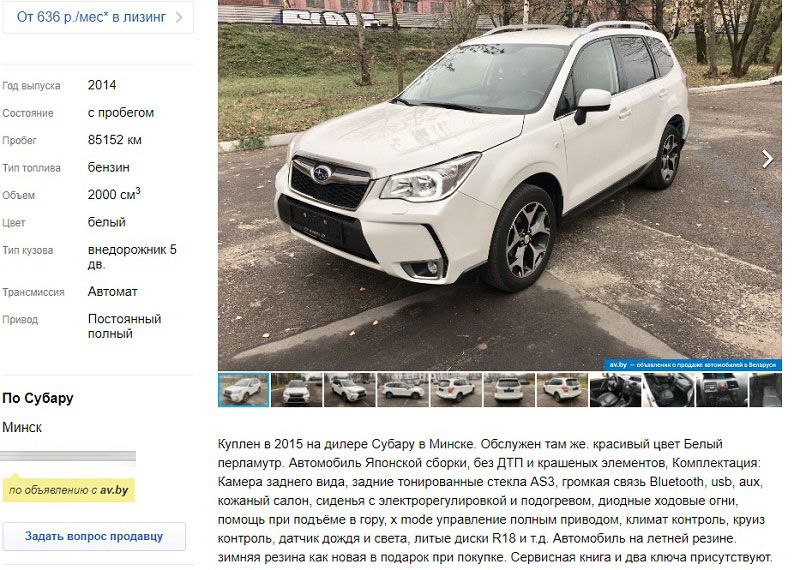Select seventh thumbnail rear quarter photo
This screenshot has width=800, height=570.
562,390
